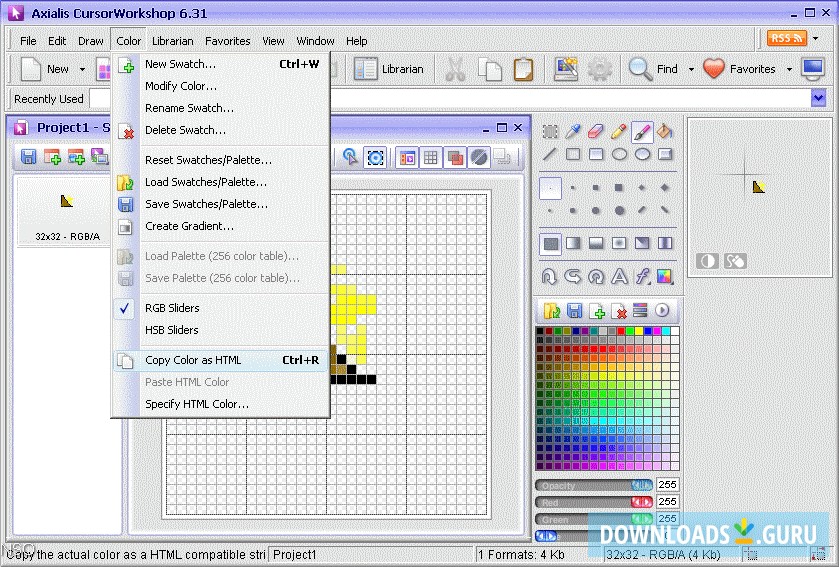Image resolution: width=839 pixels, height=567 pixels.
Task: Select the radial gradient fill mode
Action: (619, 244)
